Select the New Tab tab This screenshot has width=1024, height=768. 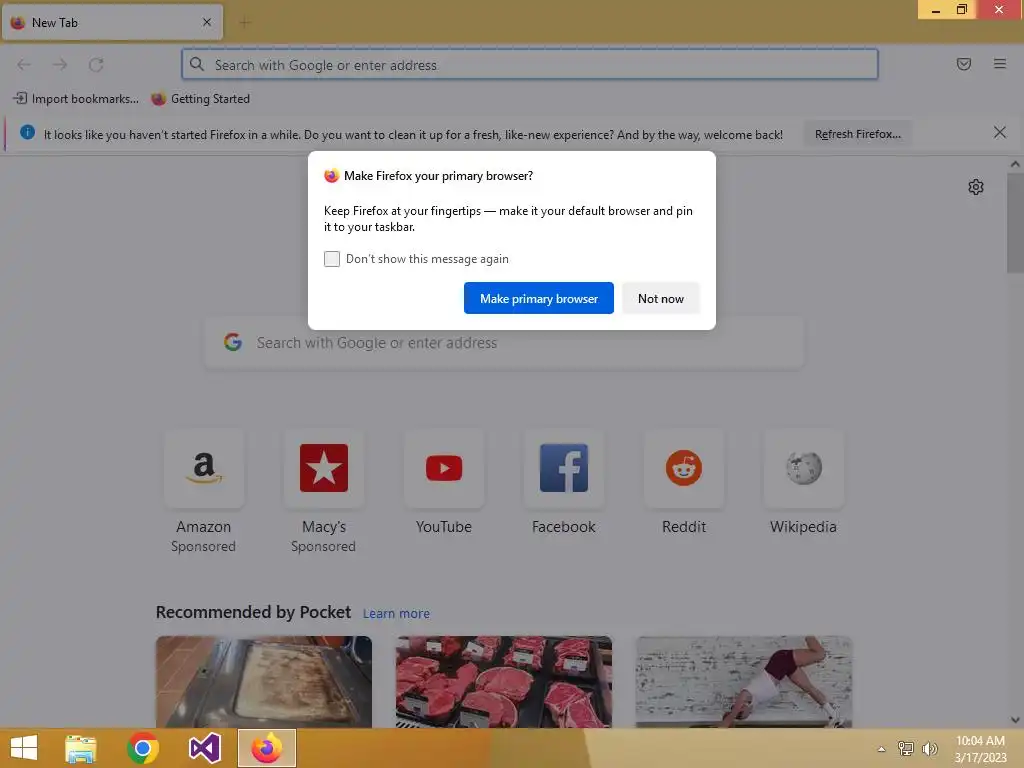pyautogui.click(x=112, y=22)
